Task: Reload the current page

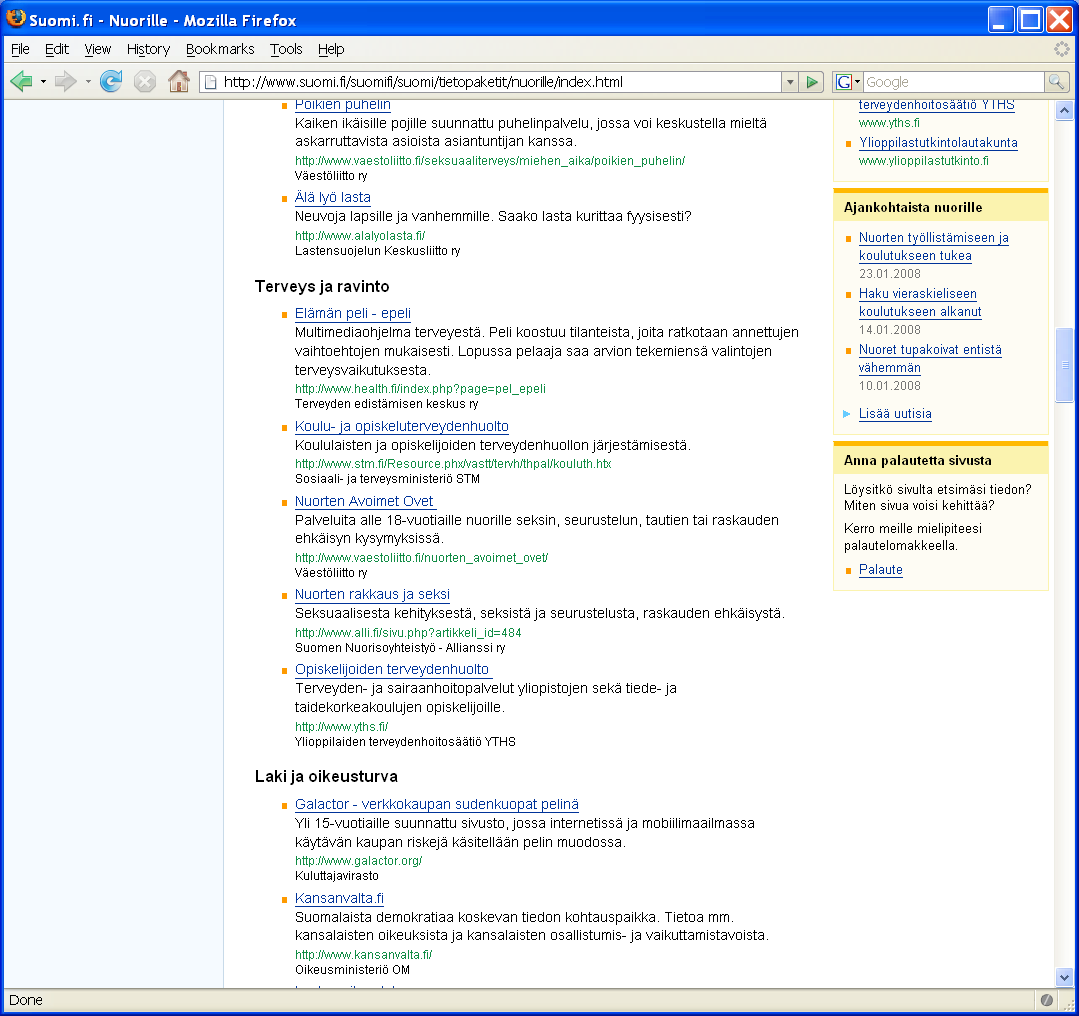Action: (x=111, y=82)
